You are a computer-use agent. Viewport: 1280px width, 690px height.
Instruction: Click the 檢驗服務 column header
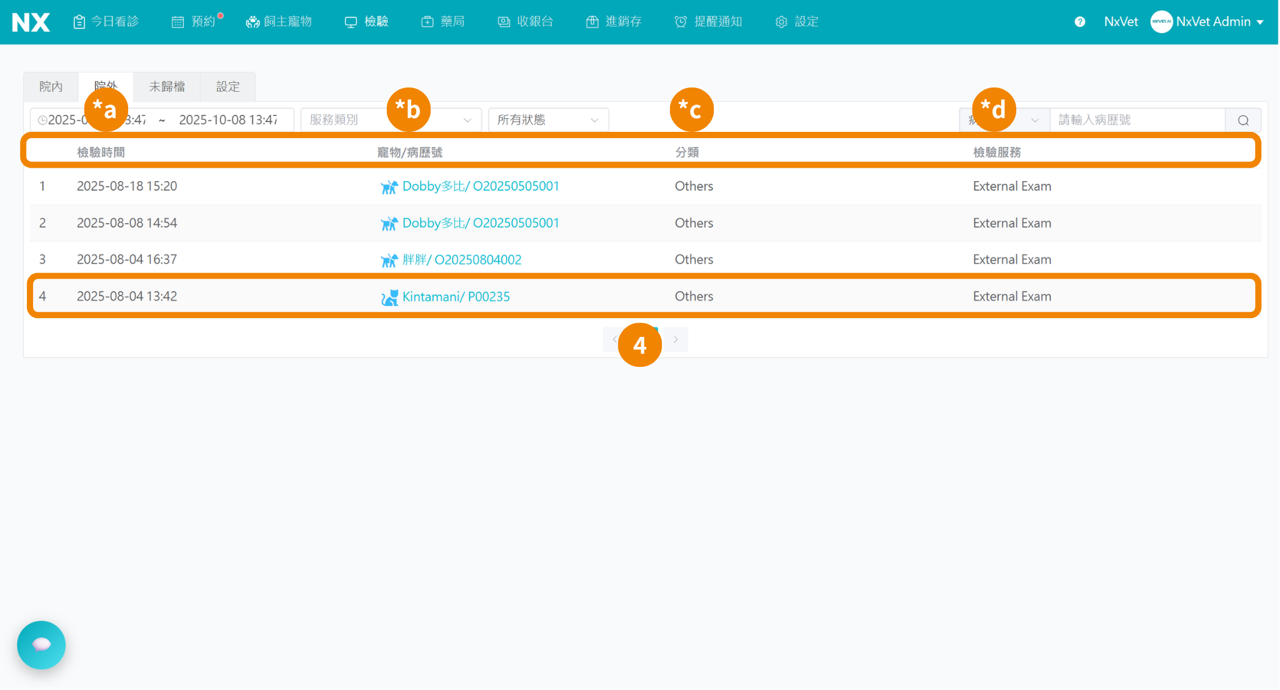pos(997,153)
